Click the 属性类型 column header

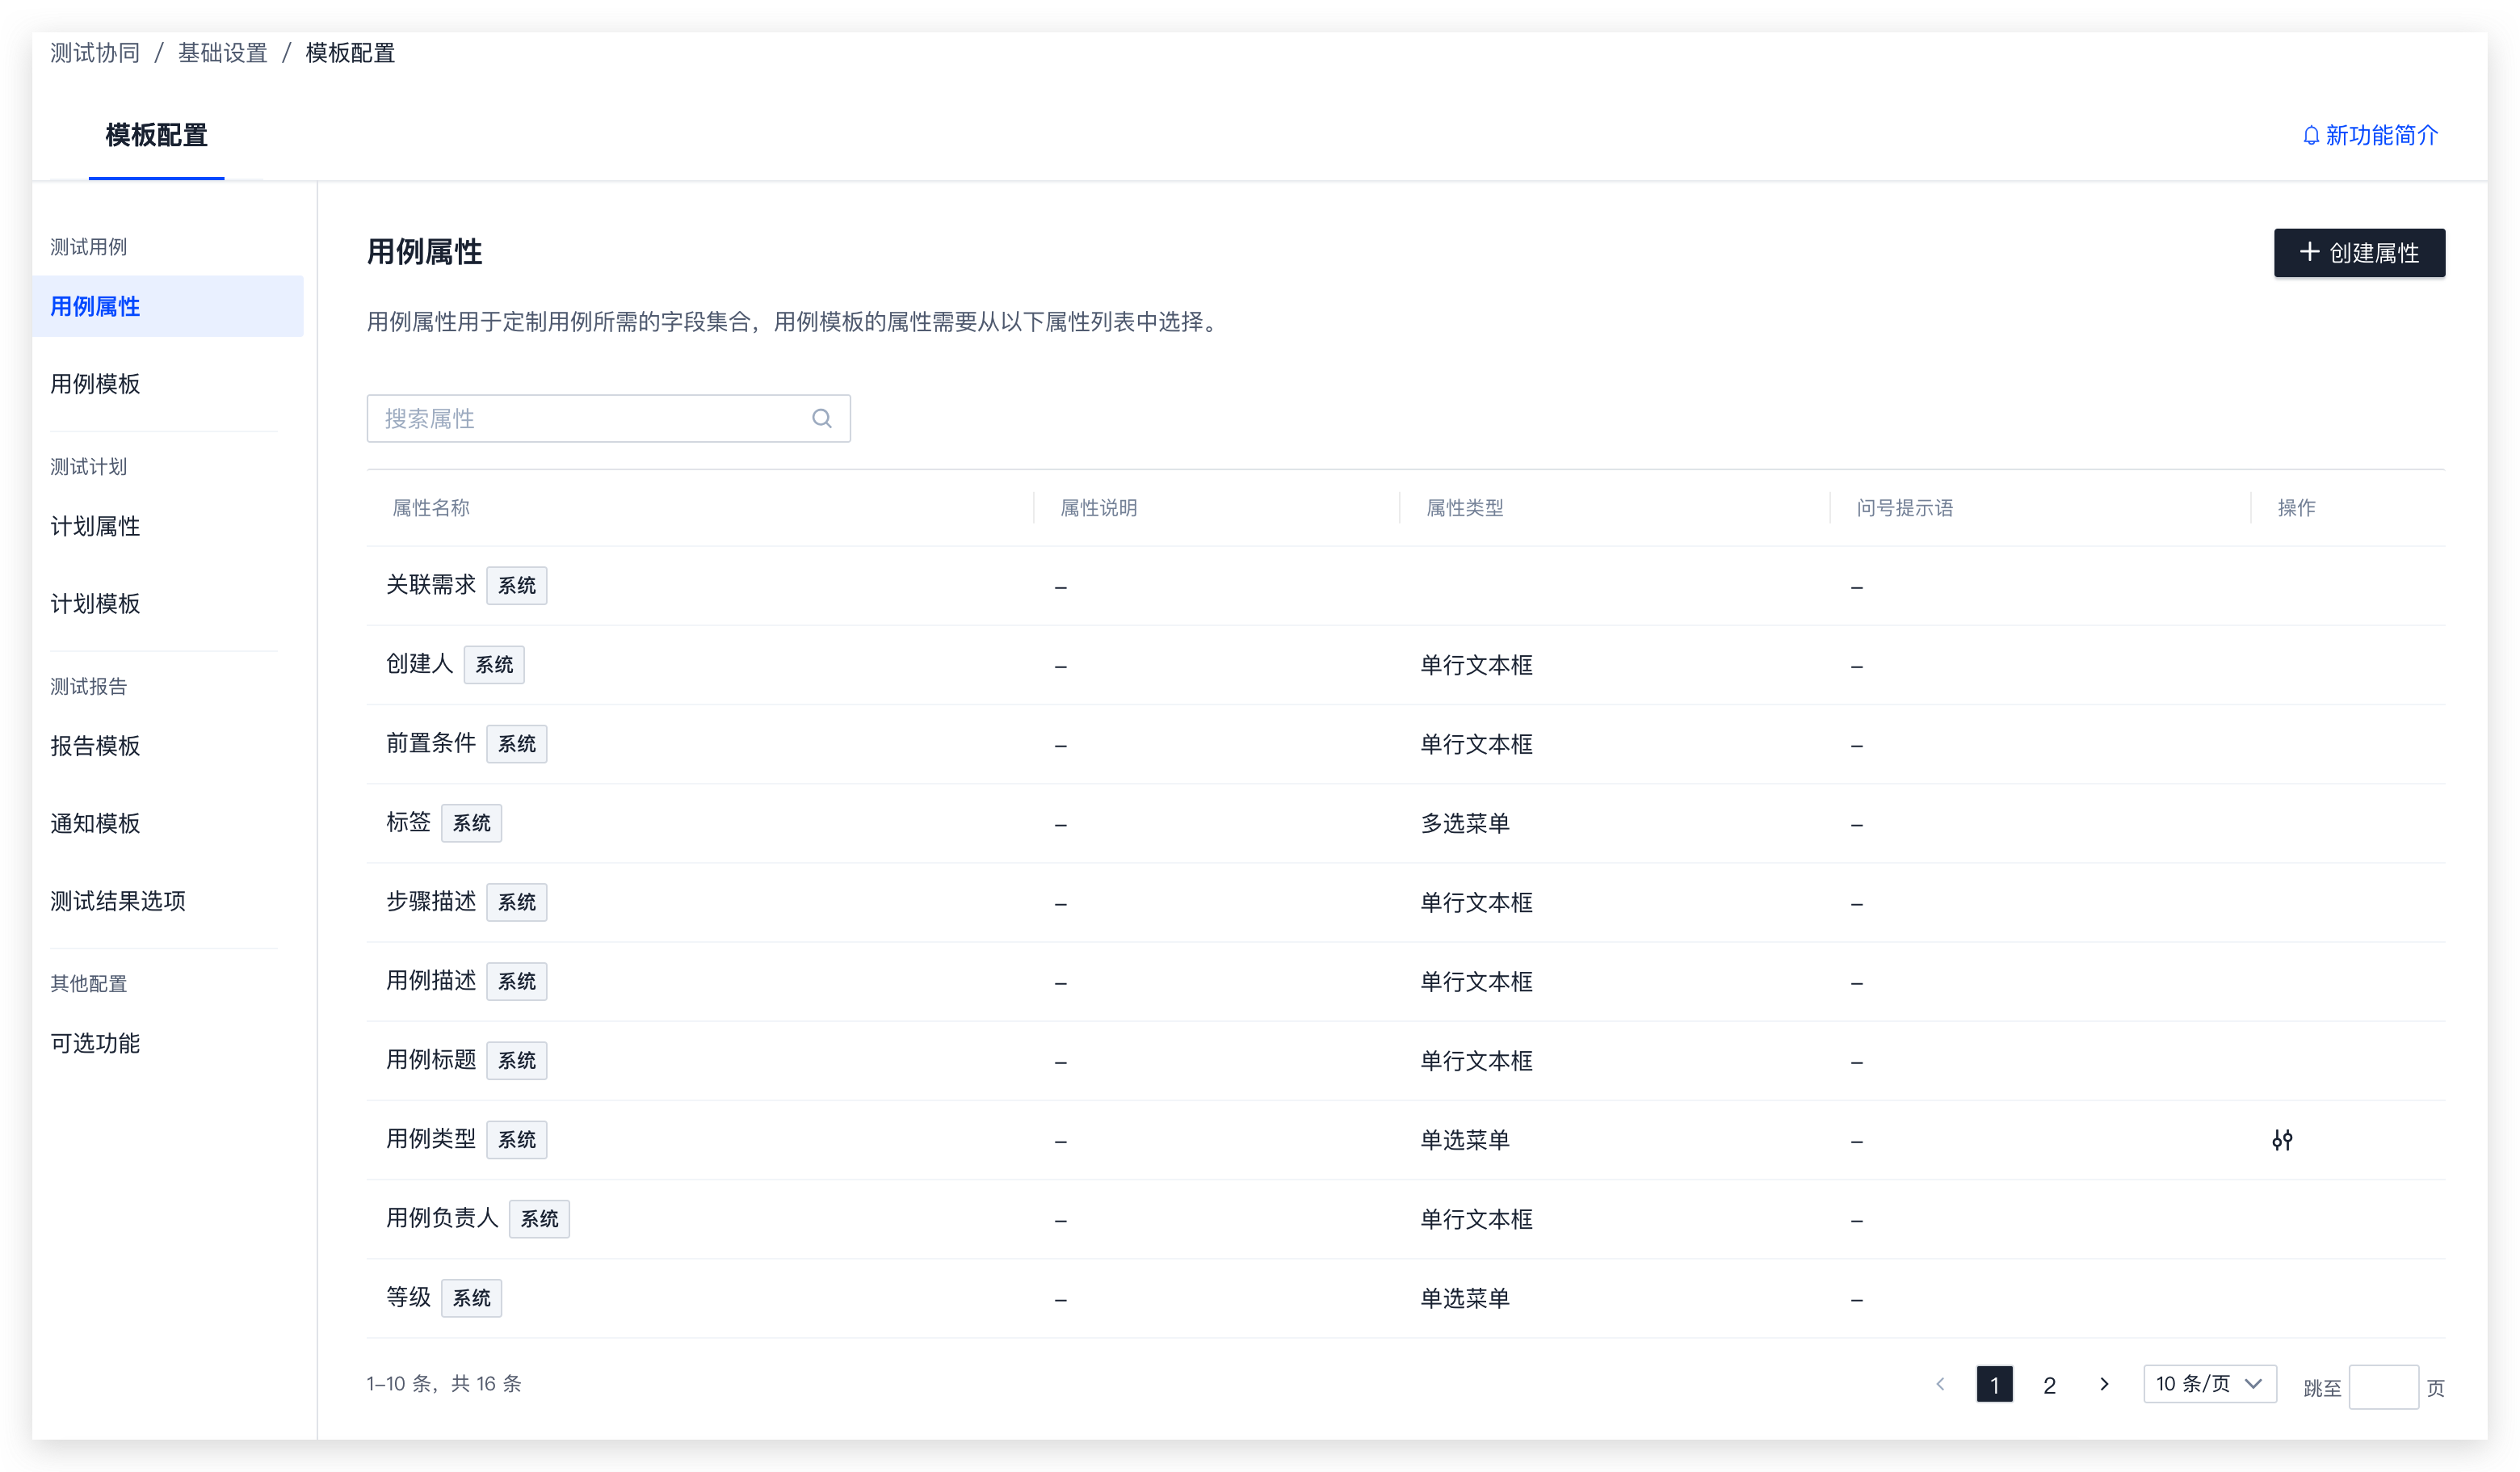1464,508
